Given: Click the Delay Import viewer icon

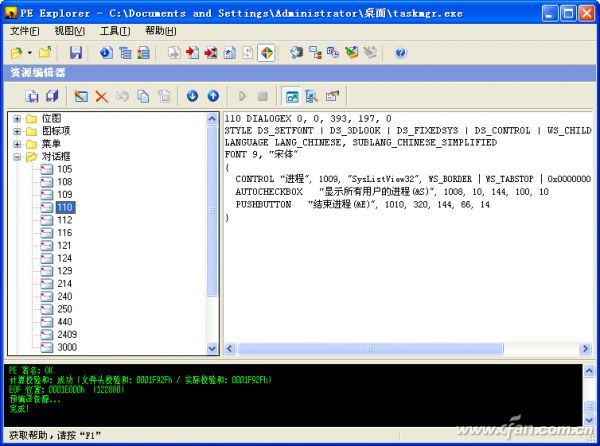Looking at the screenshot, I should 211,52.
